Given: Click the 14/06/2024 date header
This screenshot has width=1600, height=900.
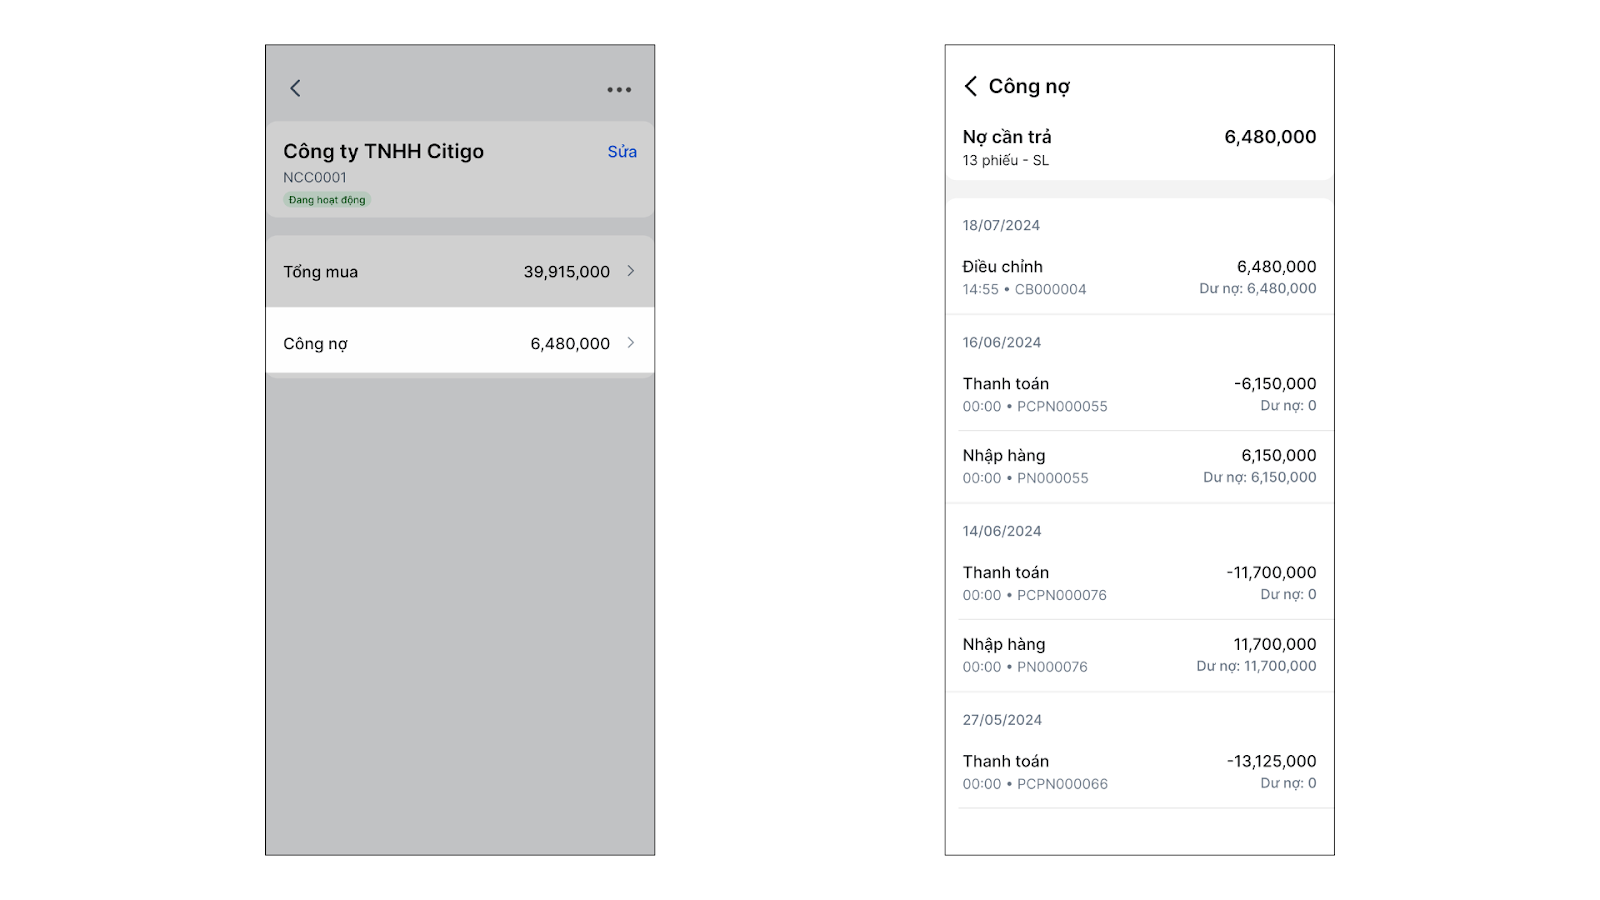Looking at the screenshot, I should [1002, 532].
